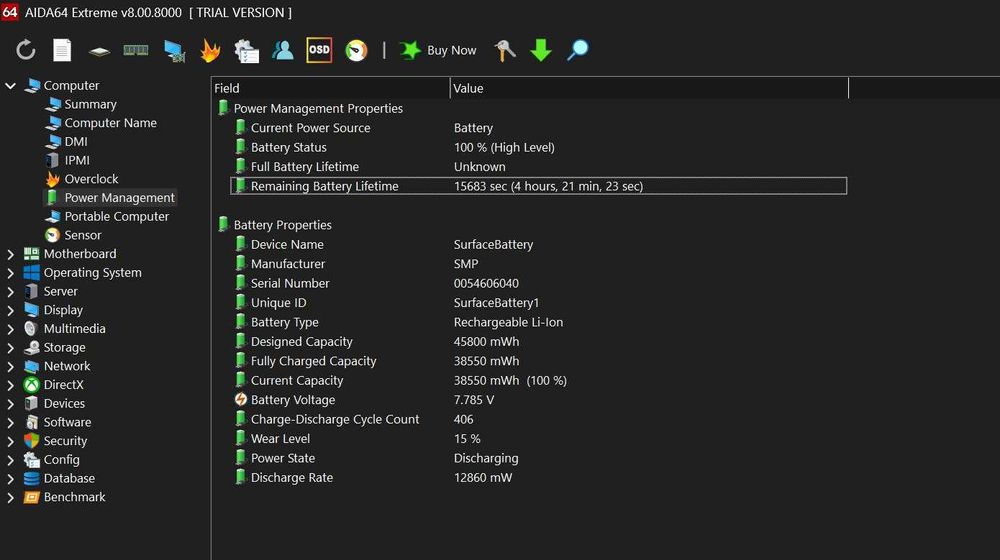The height and width of the screenshot is (560, 1000).
Task: Expand the Devices tree node
Action: [x=10, y=404]
